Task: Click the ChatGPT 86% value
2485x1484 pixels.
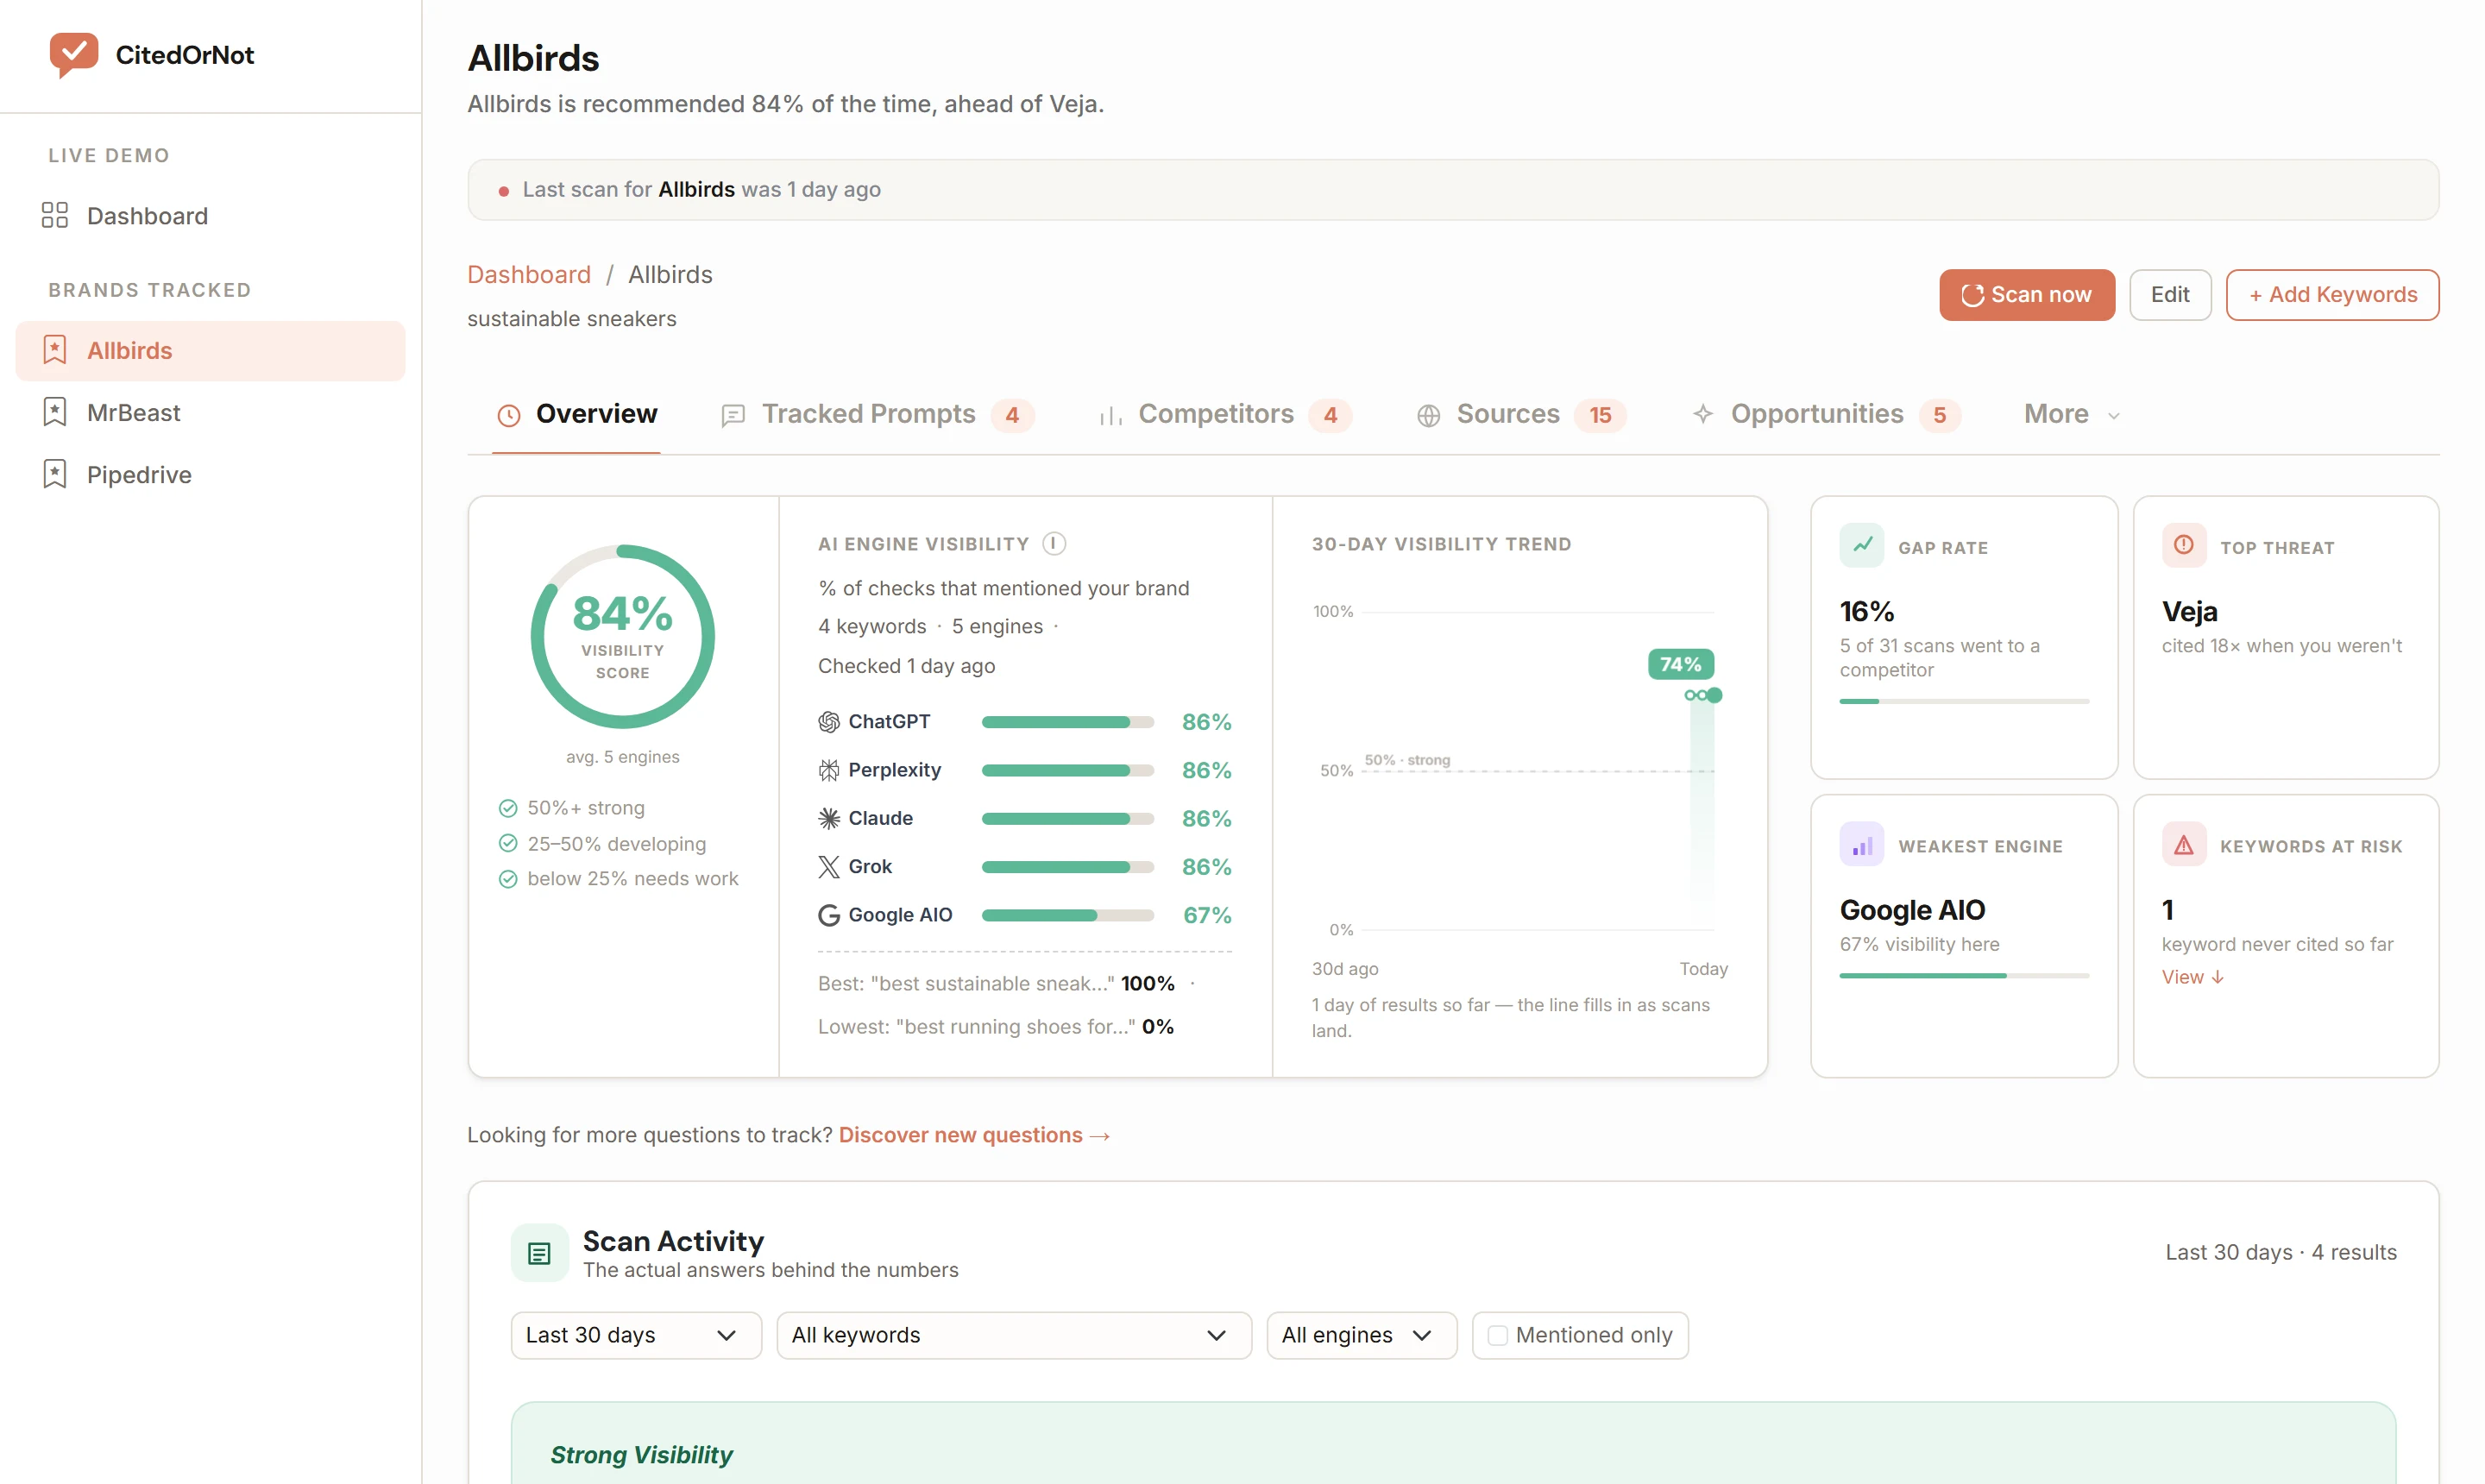Action: [1206, 722]
